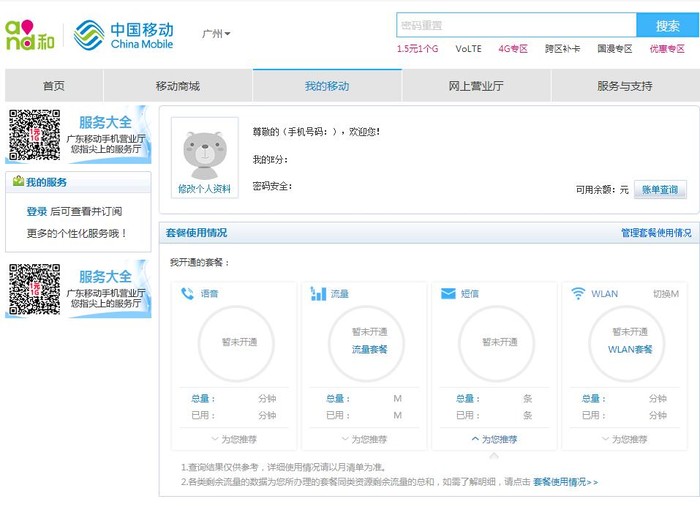Go to the 首页 tab
The image size is (700, 507).
click(x=54, y=86)
